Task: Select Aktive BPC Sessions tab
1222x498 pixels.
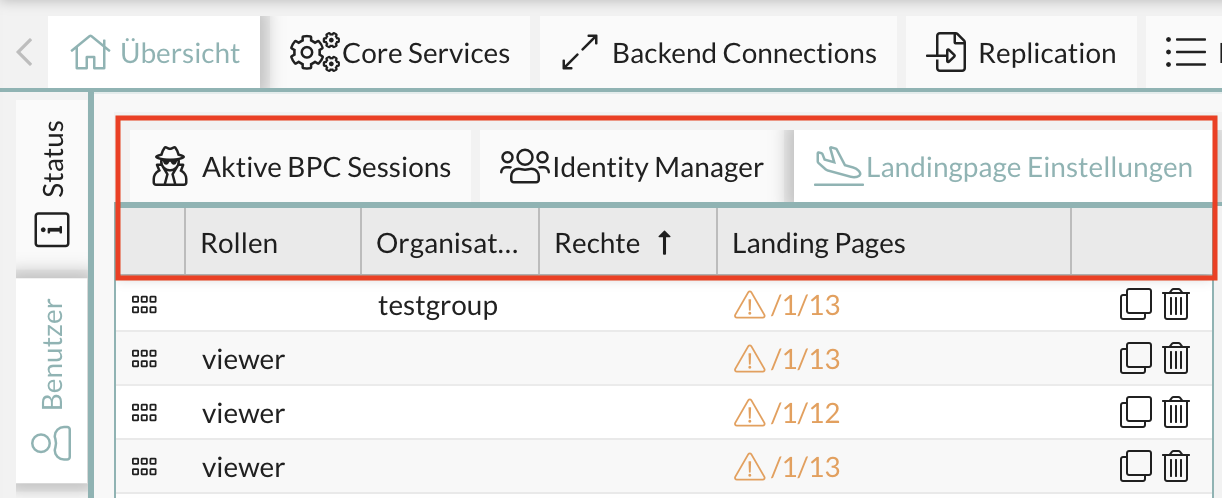Action: click(x=301, y=167)
